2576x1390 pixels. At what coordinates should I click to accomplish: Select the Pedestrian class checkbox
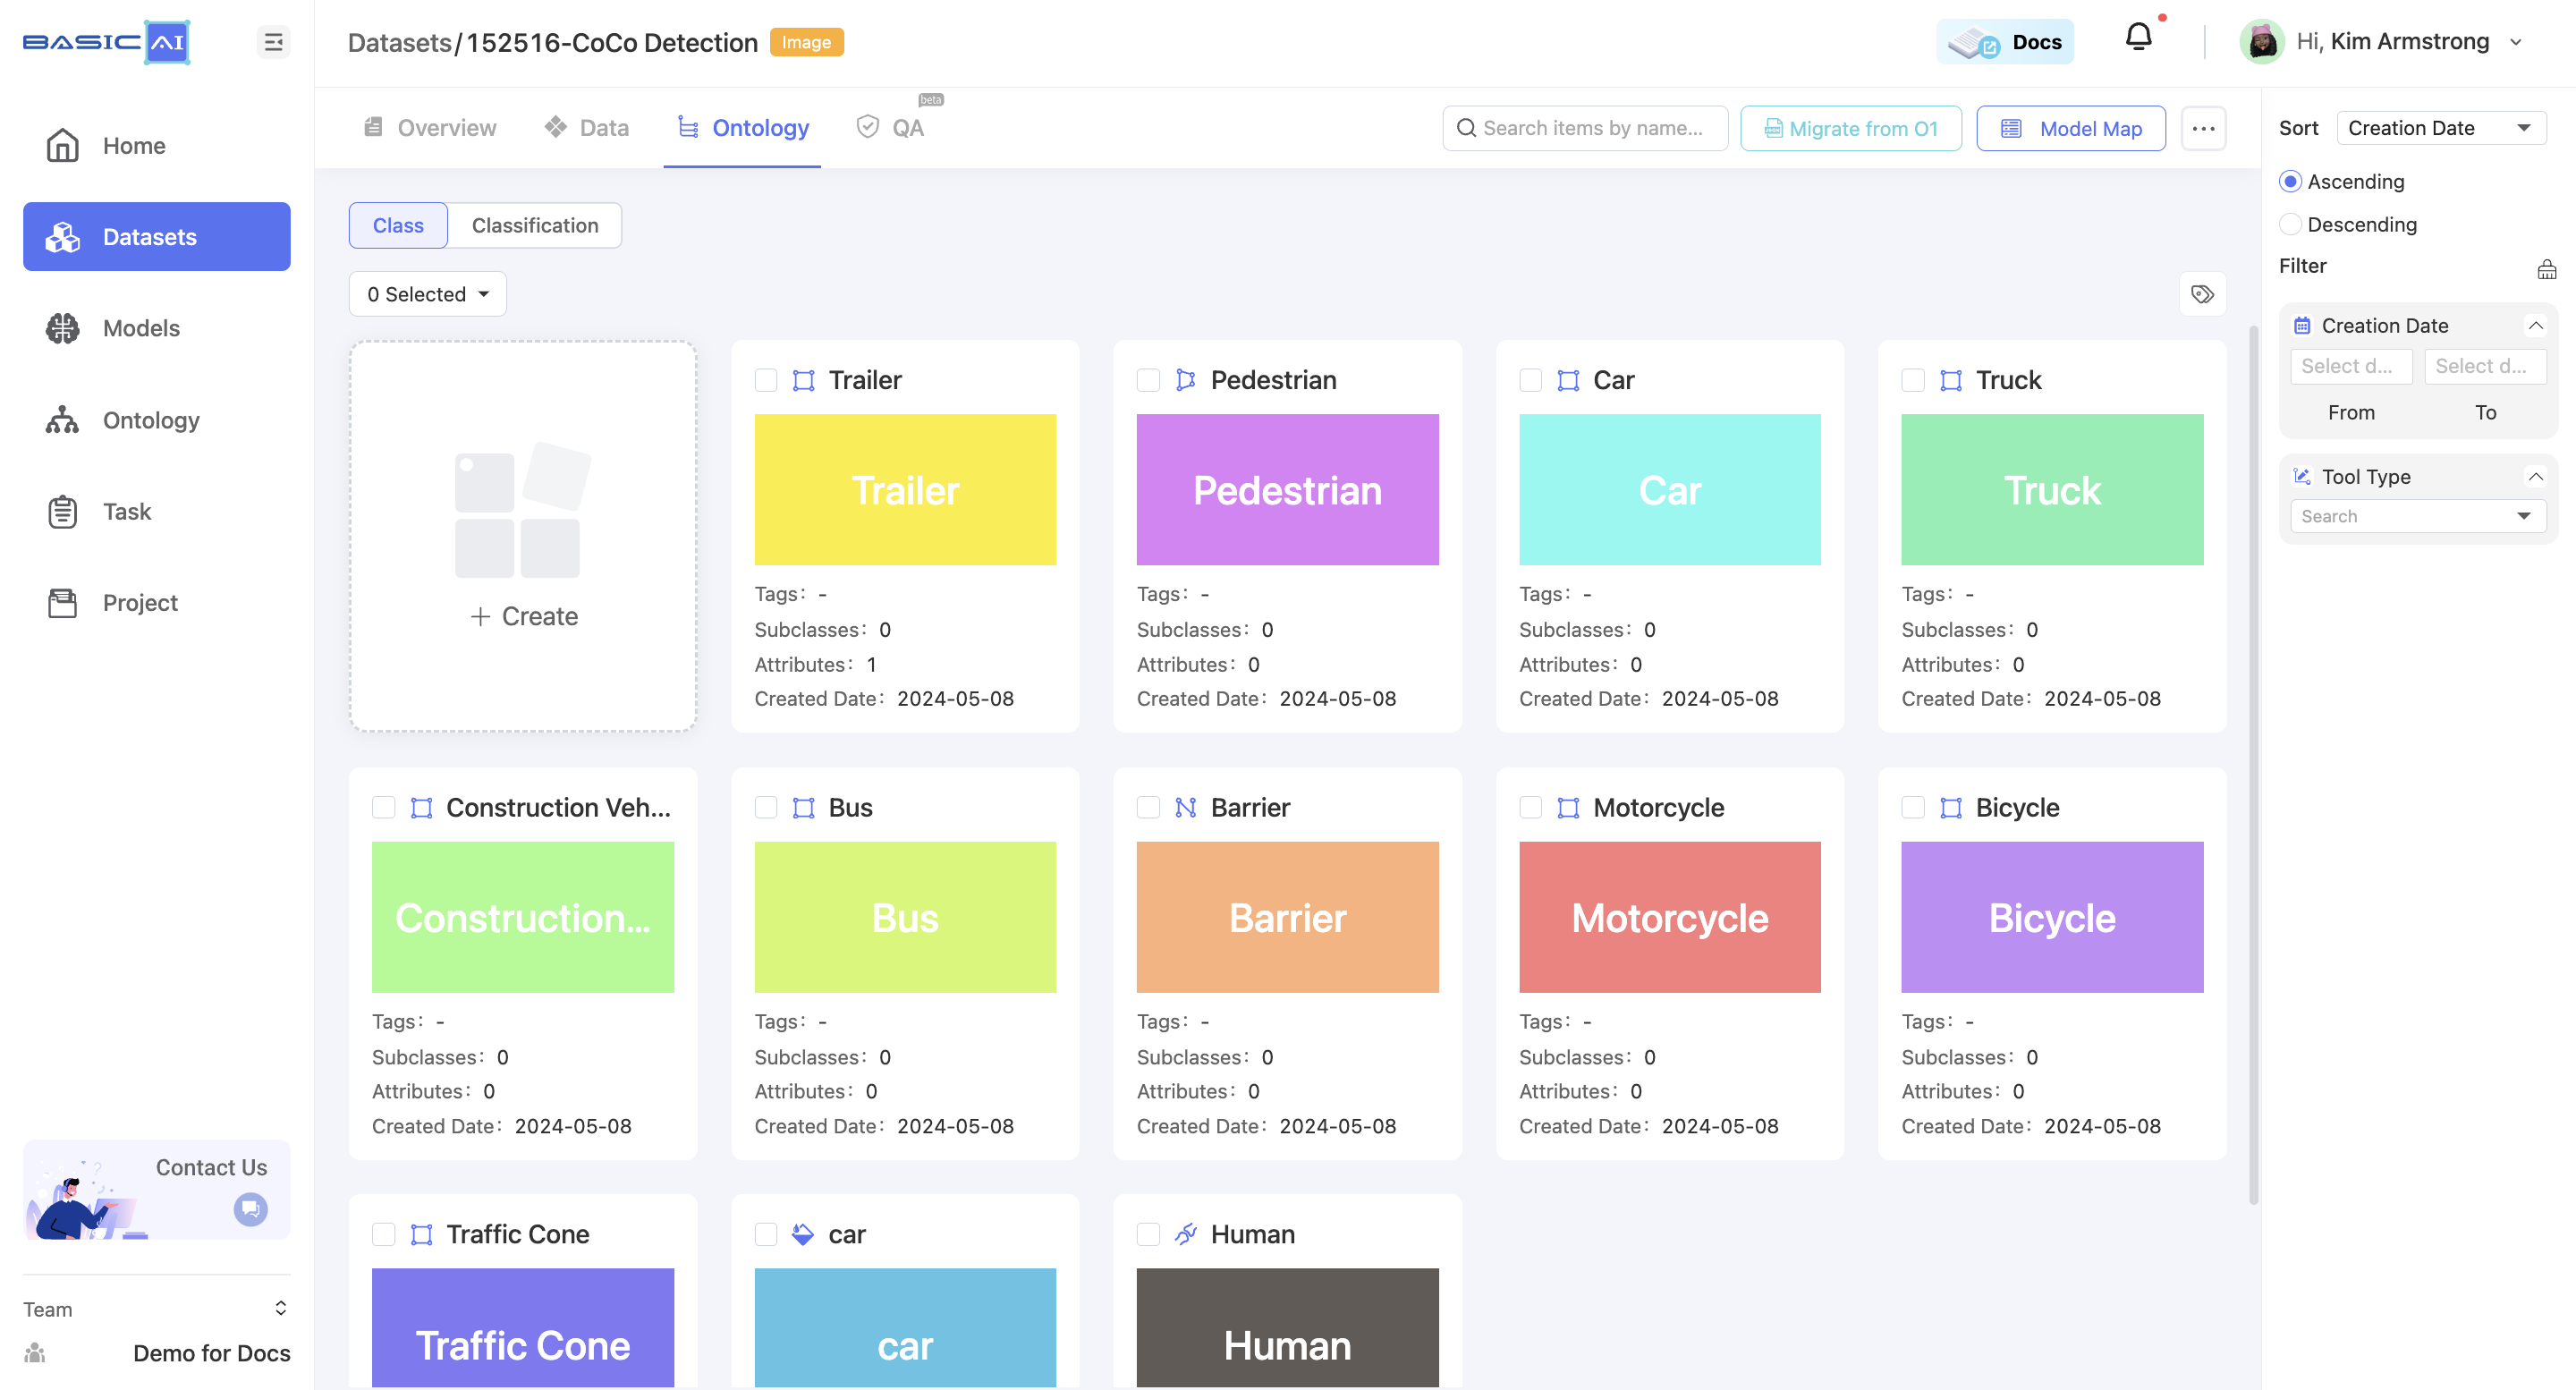(x=1148, y=380)
